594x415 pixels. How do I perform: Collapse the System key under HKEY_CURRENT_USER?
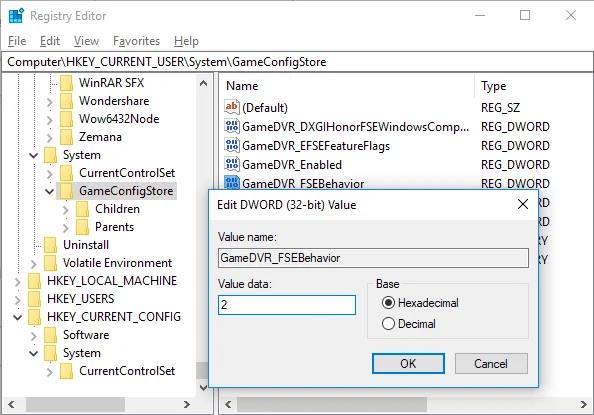[34, 155]
